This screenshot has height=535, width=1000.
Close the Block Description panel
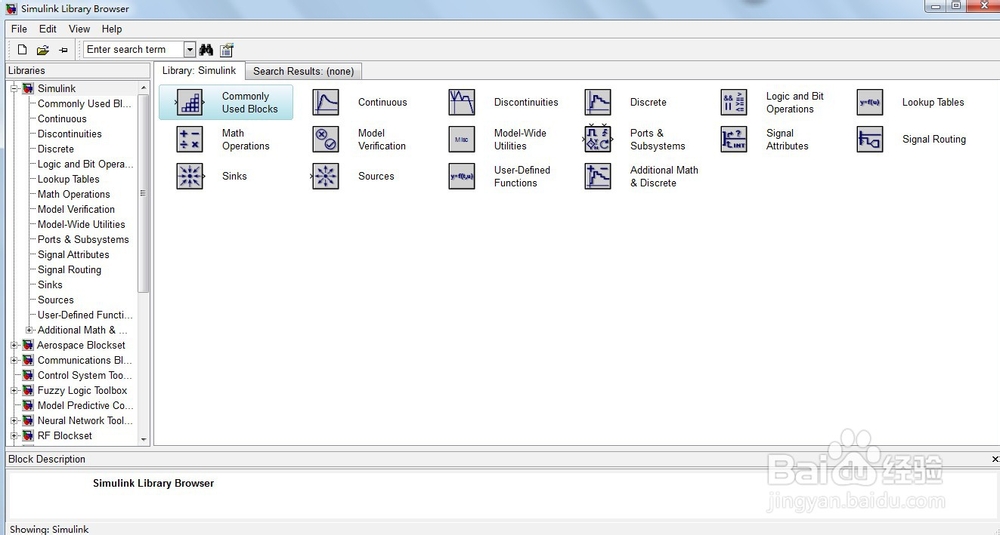(x=995, y=459)
